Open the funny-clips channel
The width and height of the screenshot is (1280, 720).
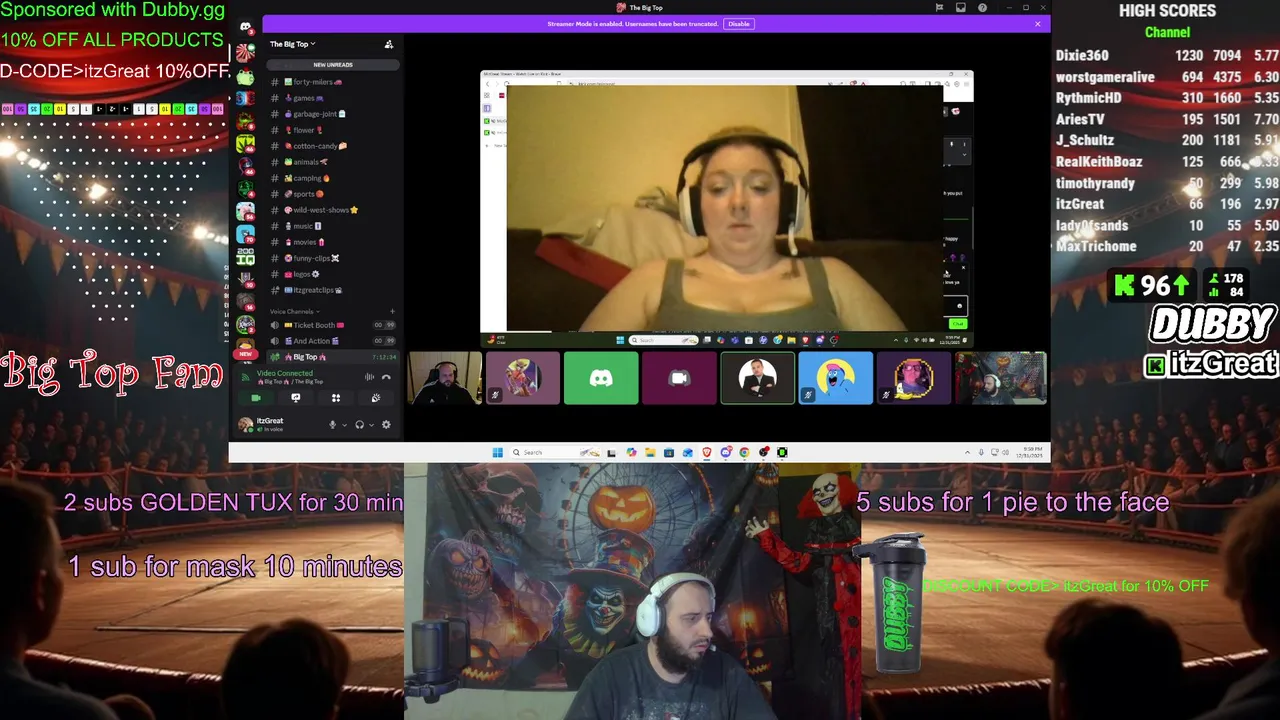(x=333, y=258)
